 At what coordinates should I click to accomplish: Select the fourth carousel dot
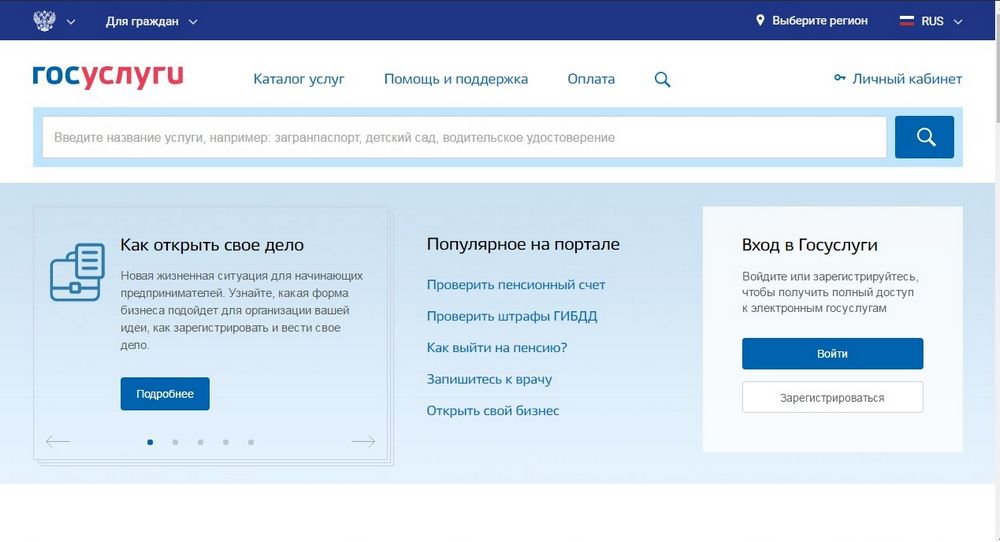[226, 442]
